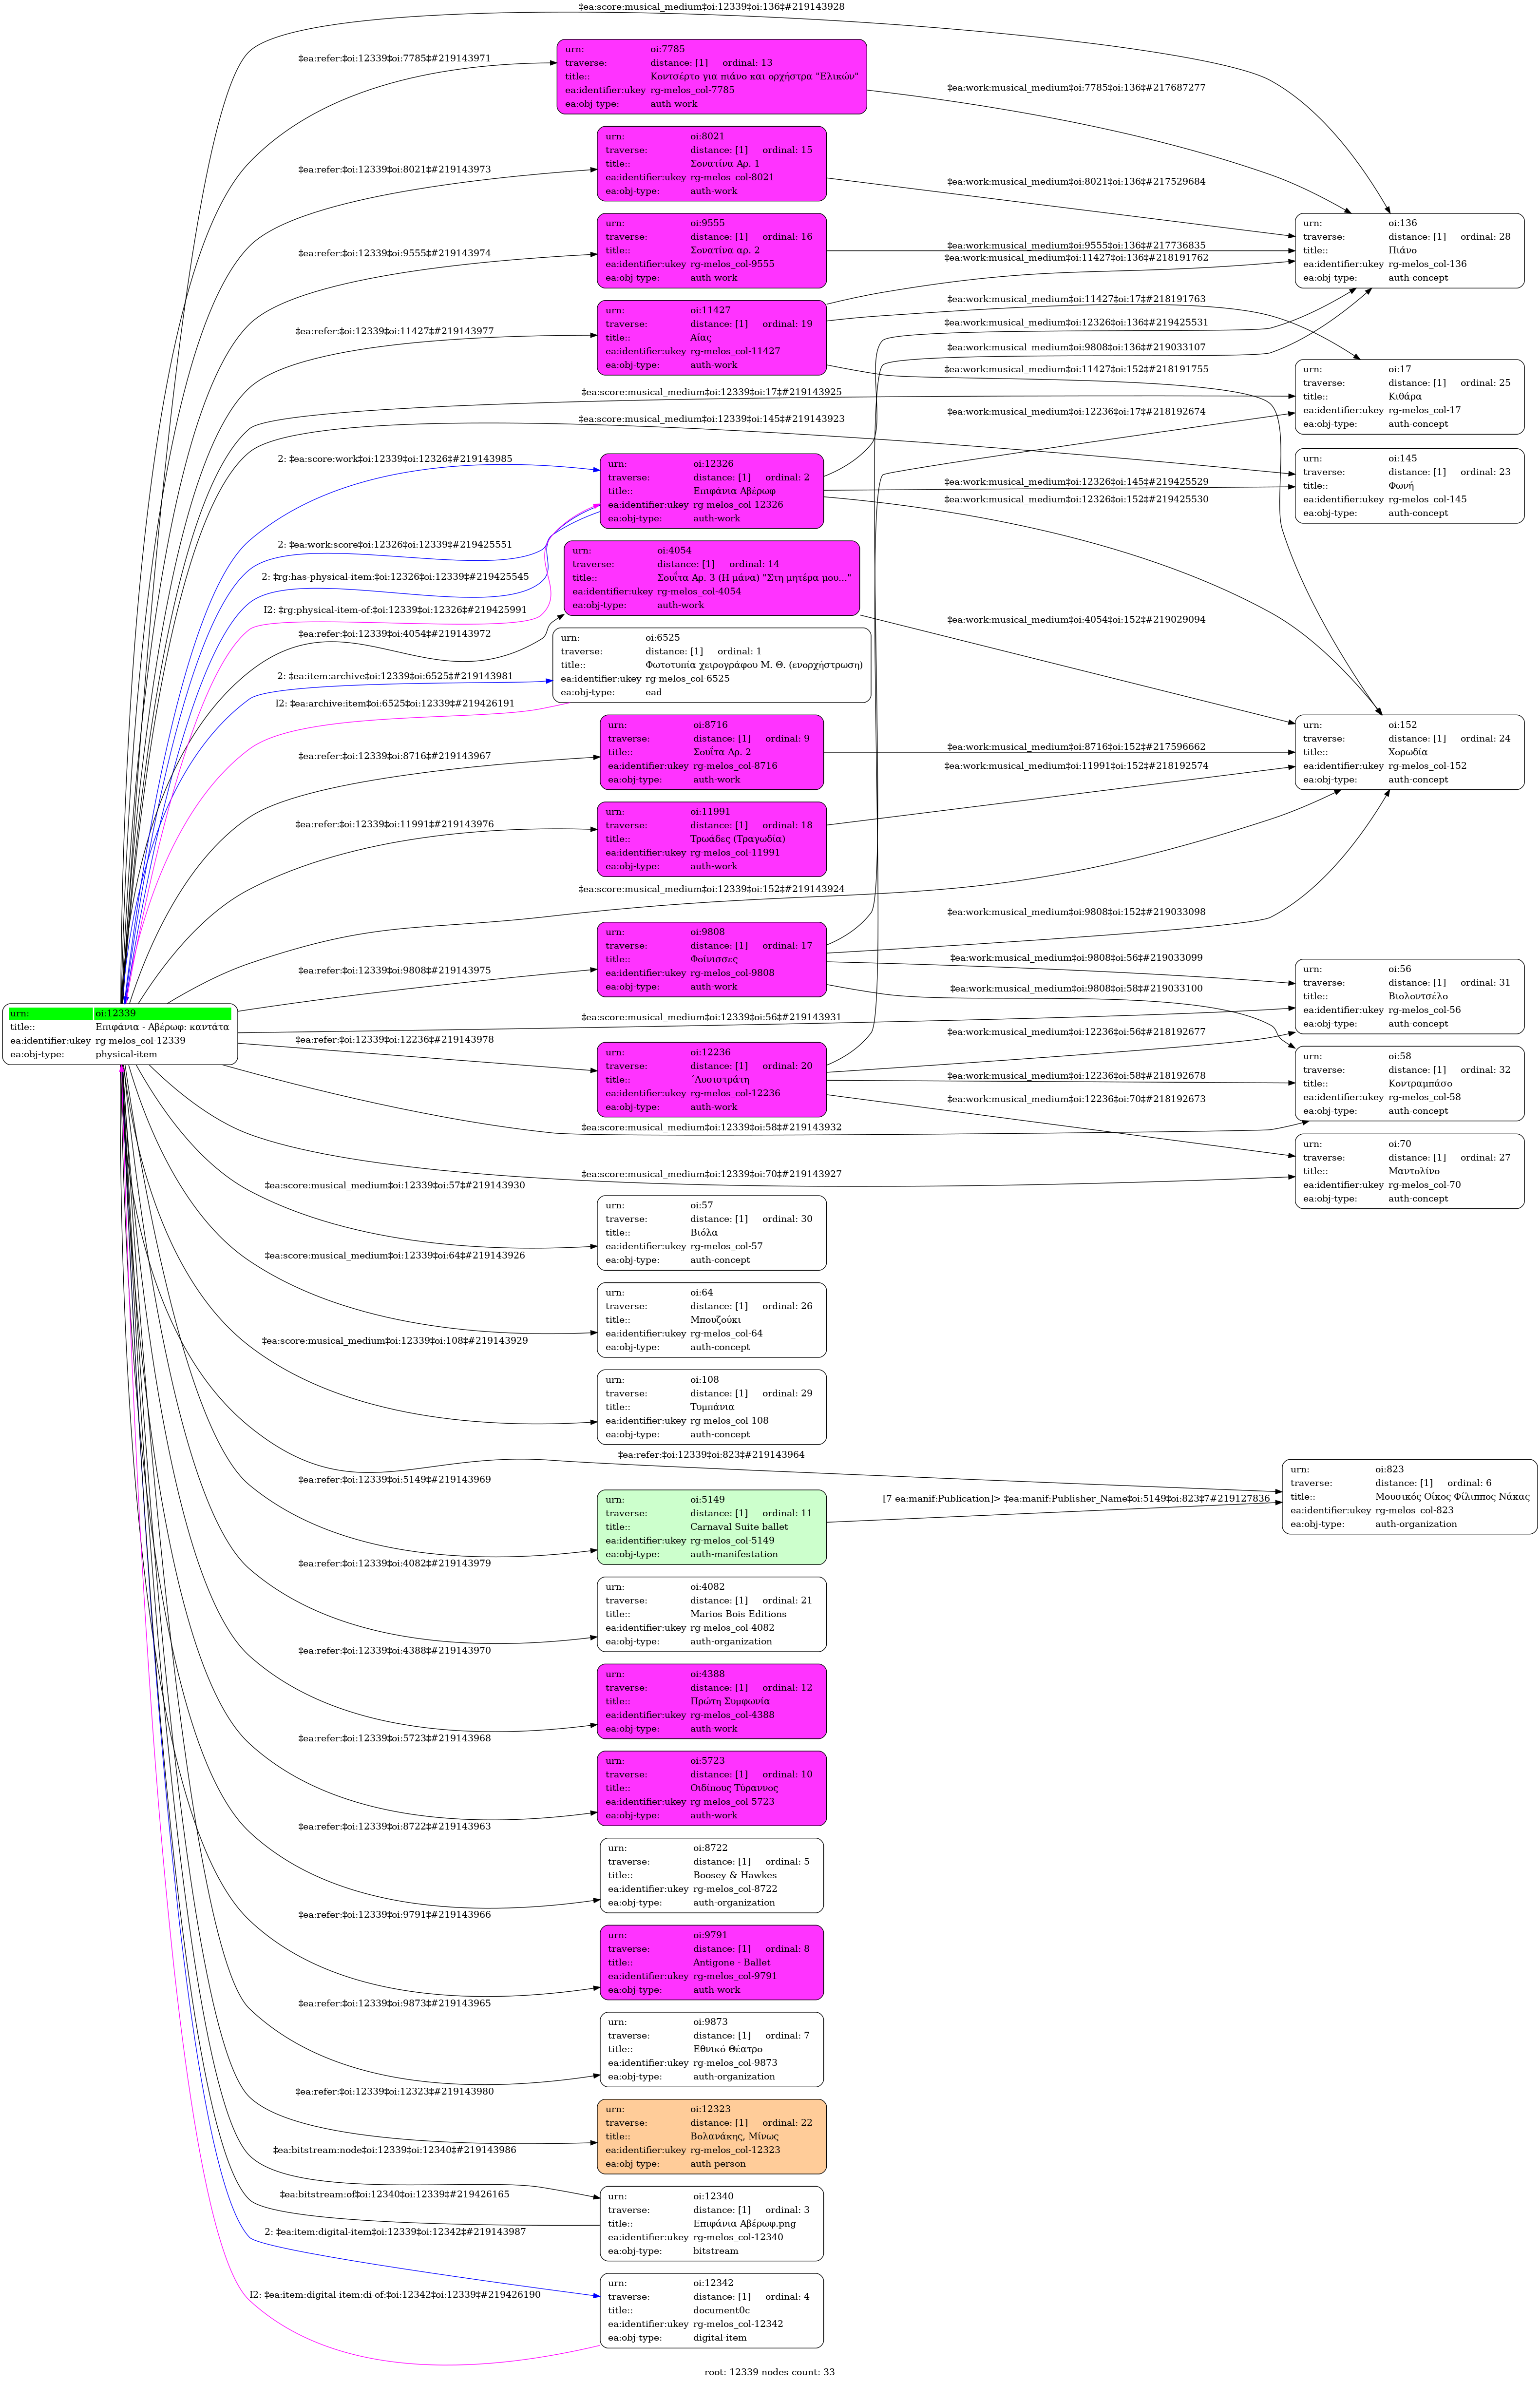
Task: Click the Επιφάνια Αβέρωφ.png bitstream node
Action: point(711,2223)
